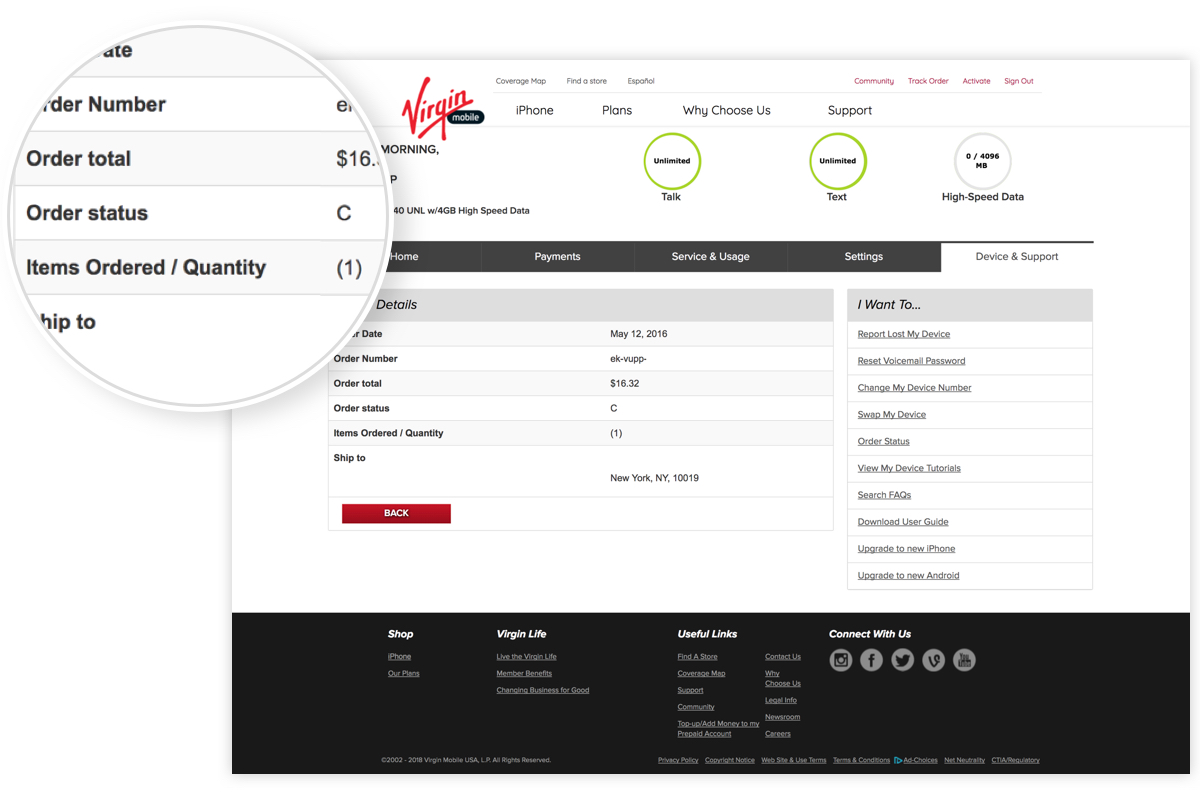The image size is (1200, 800).
Task: Switch to the Device & Support tab
Action: [x=1017, y=257]
